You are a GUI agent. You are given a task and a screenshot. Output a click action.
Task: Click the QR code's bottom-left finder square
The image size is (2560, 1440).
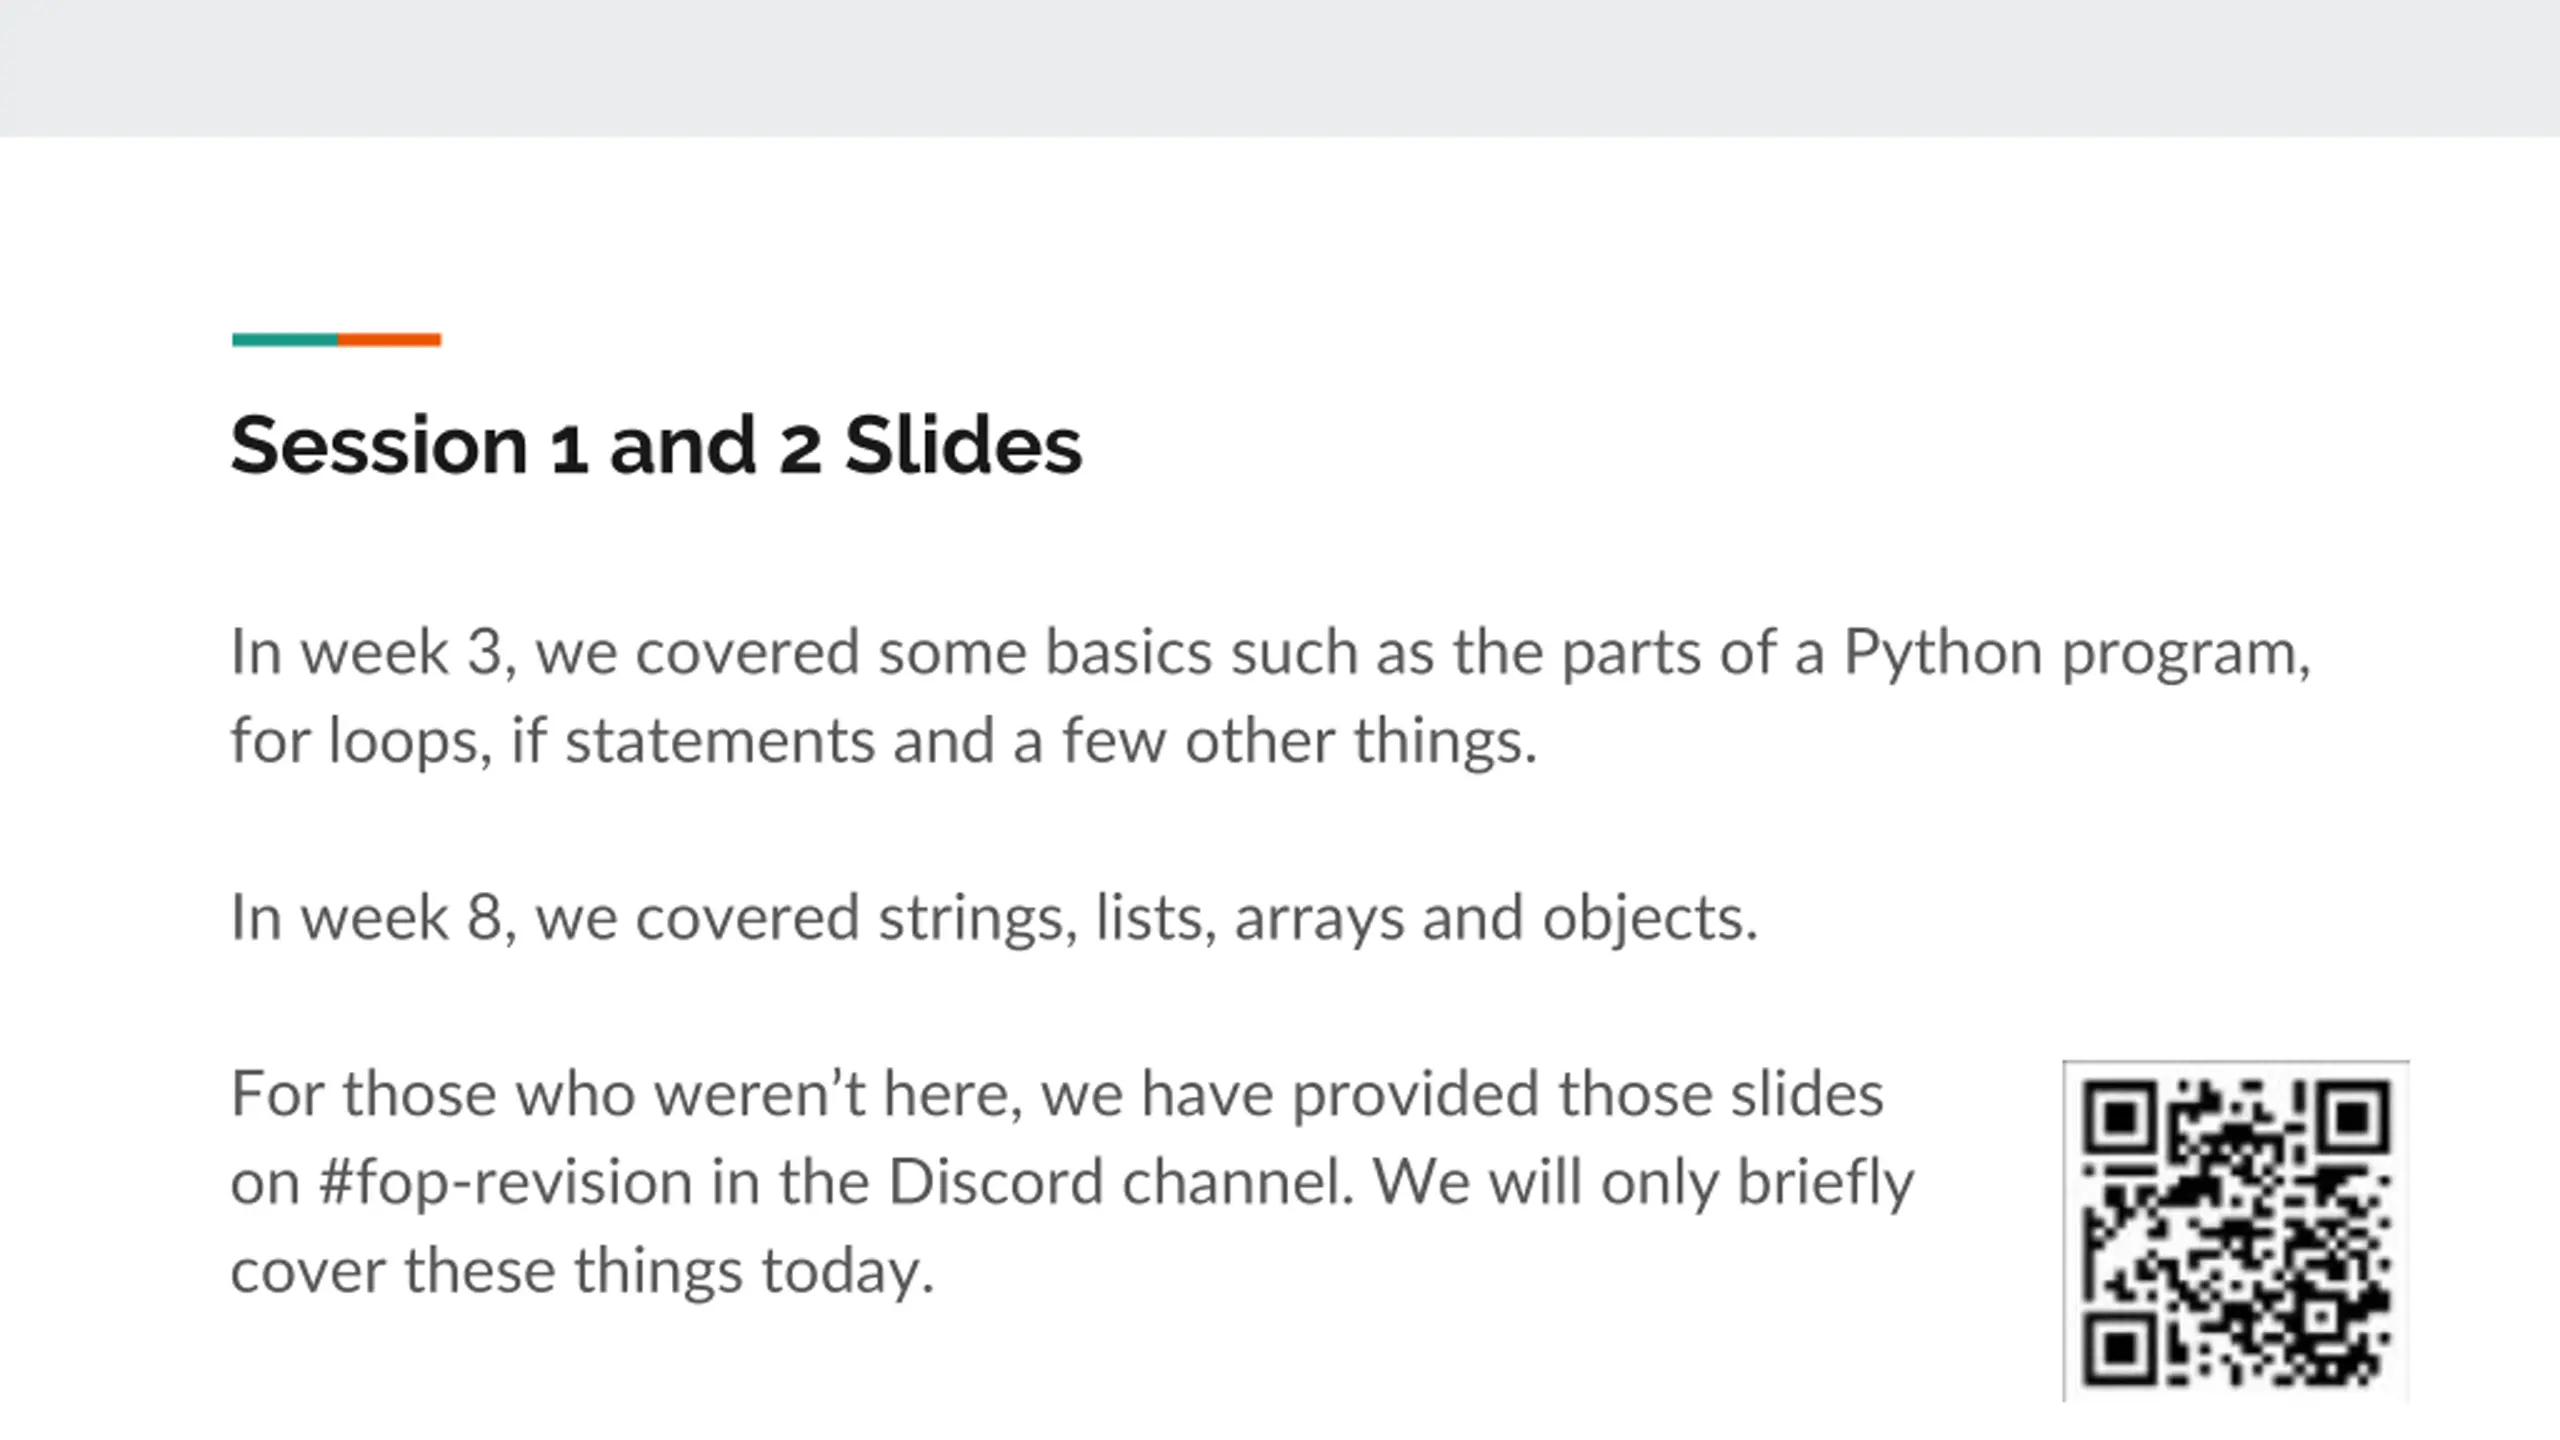2119,1348
